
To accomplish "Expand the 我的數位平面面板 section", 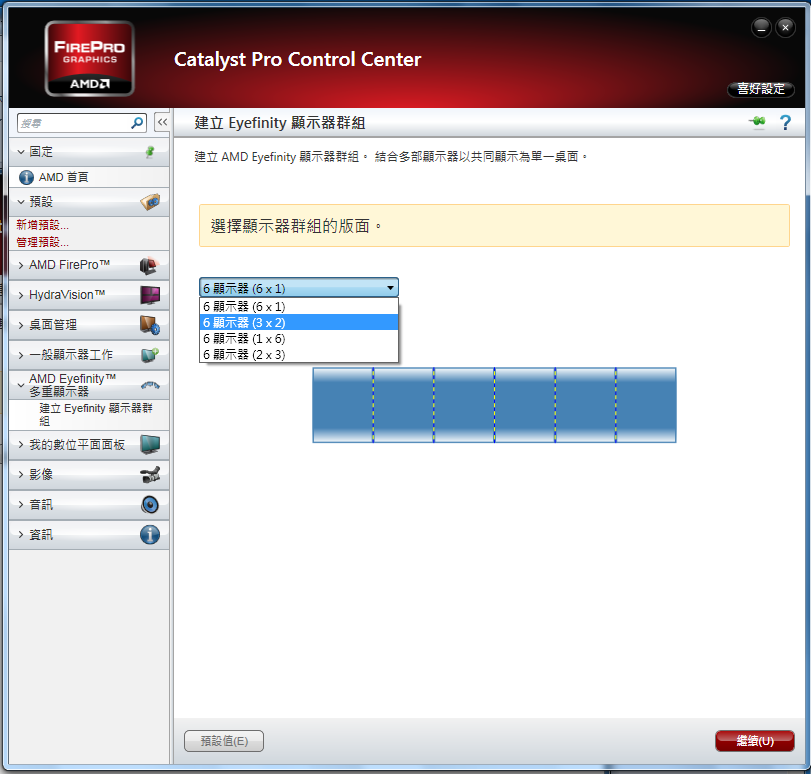I will (x=21, y=445).
